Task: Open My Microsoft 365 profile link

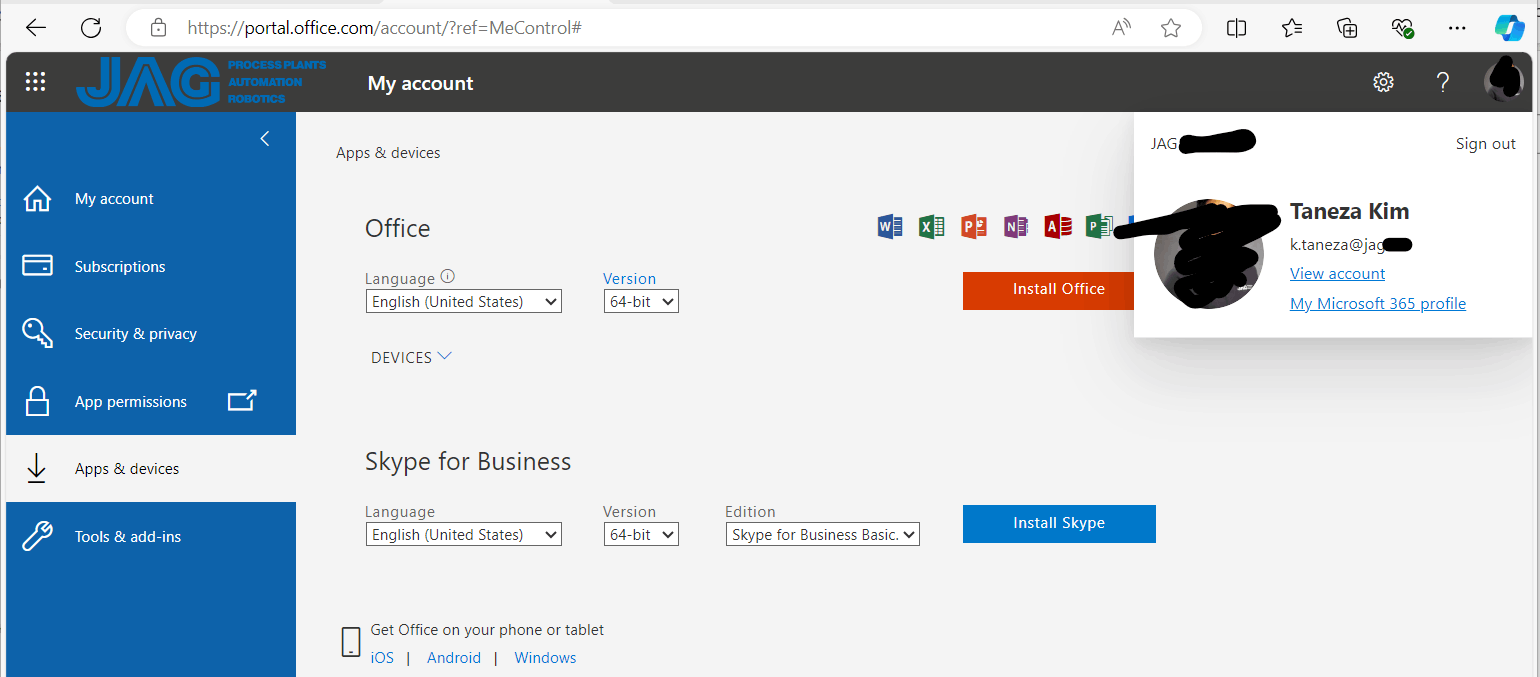Action: point(1378,303)
